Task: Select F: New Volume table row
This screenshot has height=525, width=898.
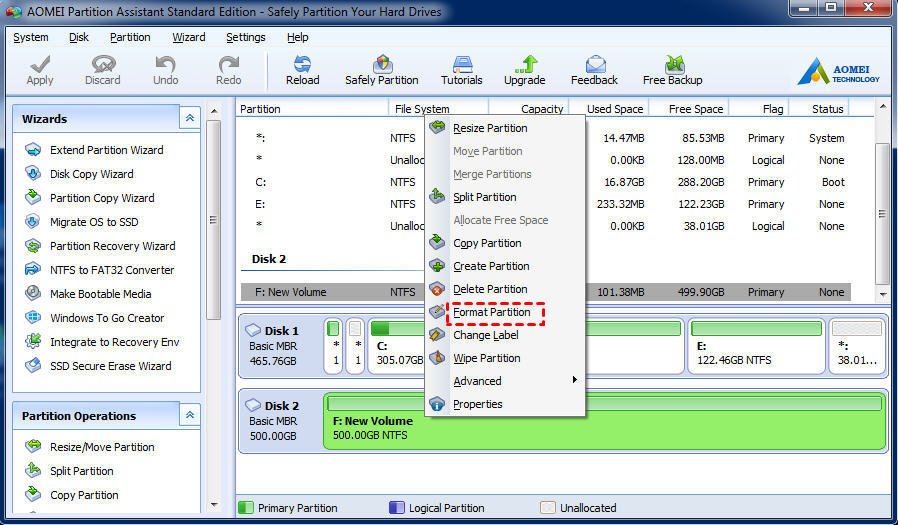Action: coord(546,292)
